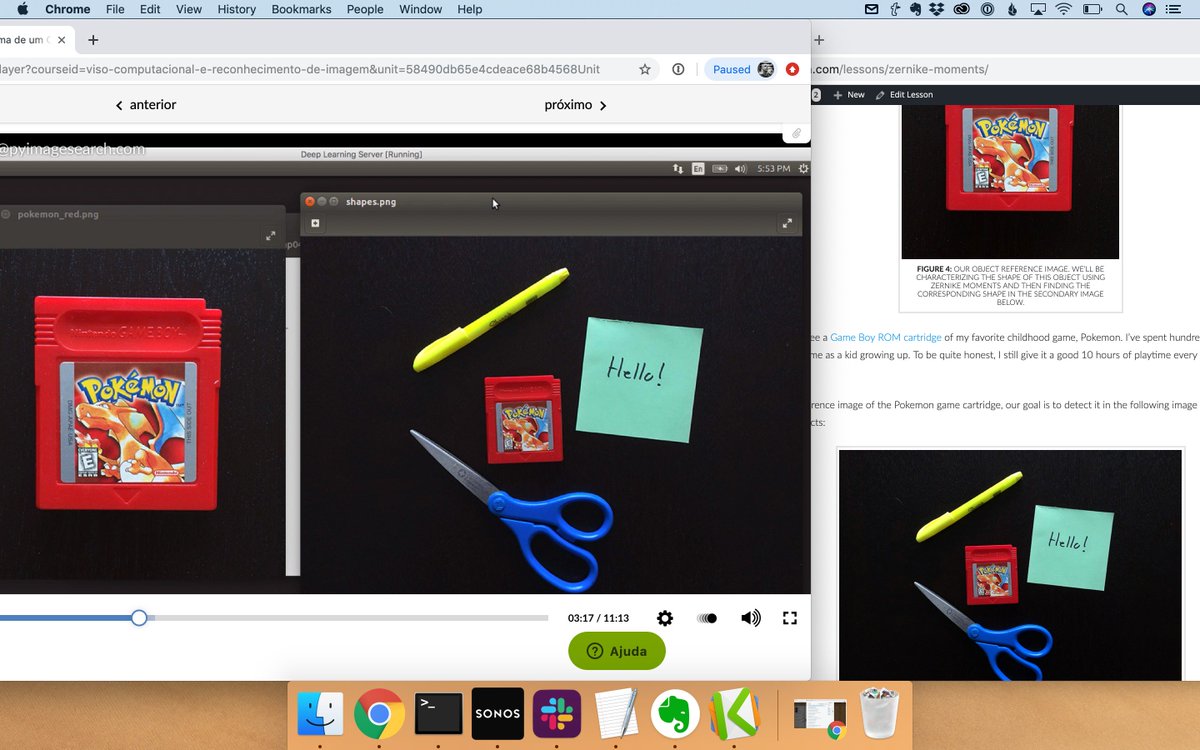
Task: Click the flame menu bar icon
Action: tap(1012, 9)
